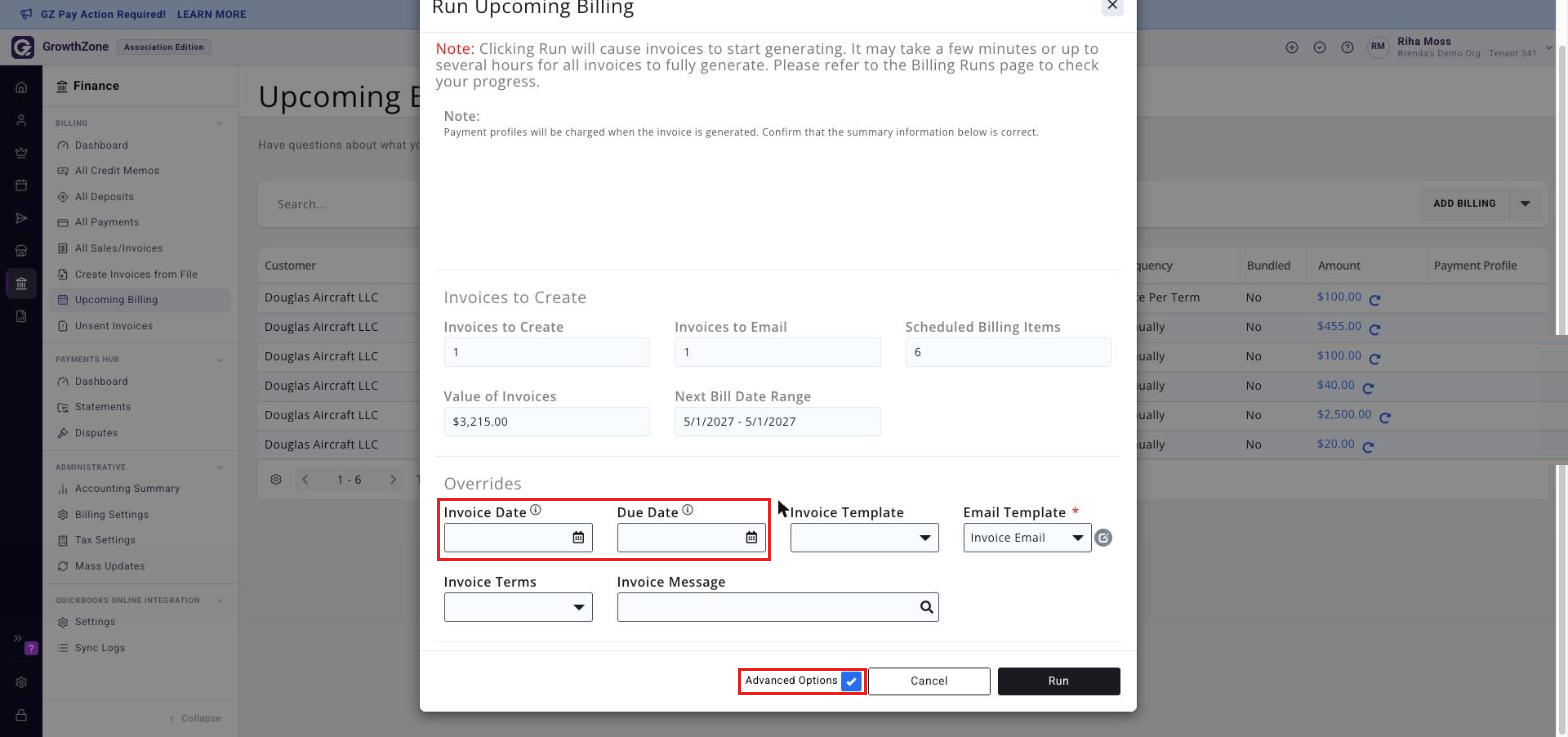This screenshot has height=737, width=1568.
Task: Click the checkmark tasks icon in header
Action: pyautogui.click(x=1320, y=47)
